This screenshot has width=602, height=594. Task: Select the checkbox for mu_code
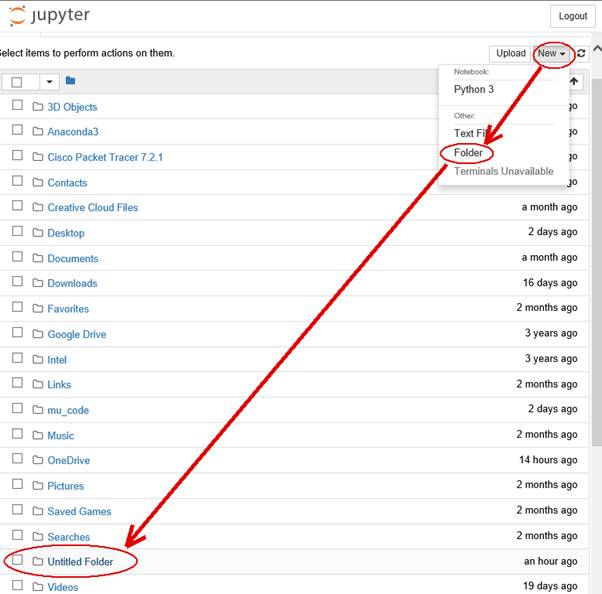[x=17, y=409]
